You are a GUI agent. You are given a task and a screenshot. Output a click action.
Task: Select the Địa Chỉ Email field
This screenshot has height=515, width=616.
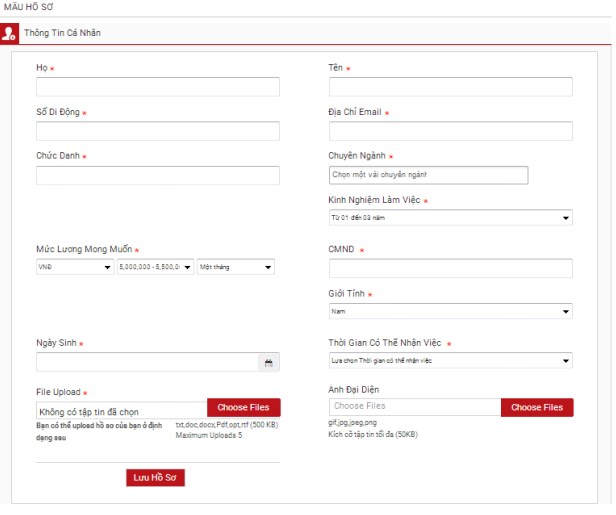450,131
